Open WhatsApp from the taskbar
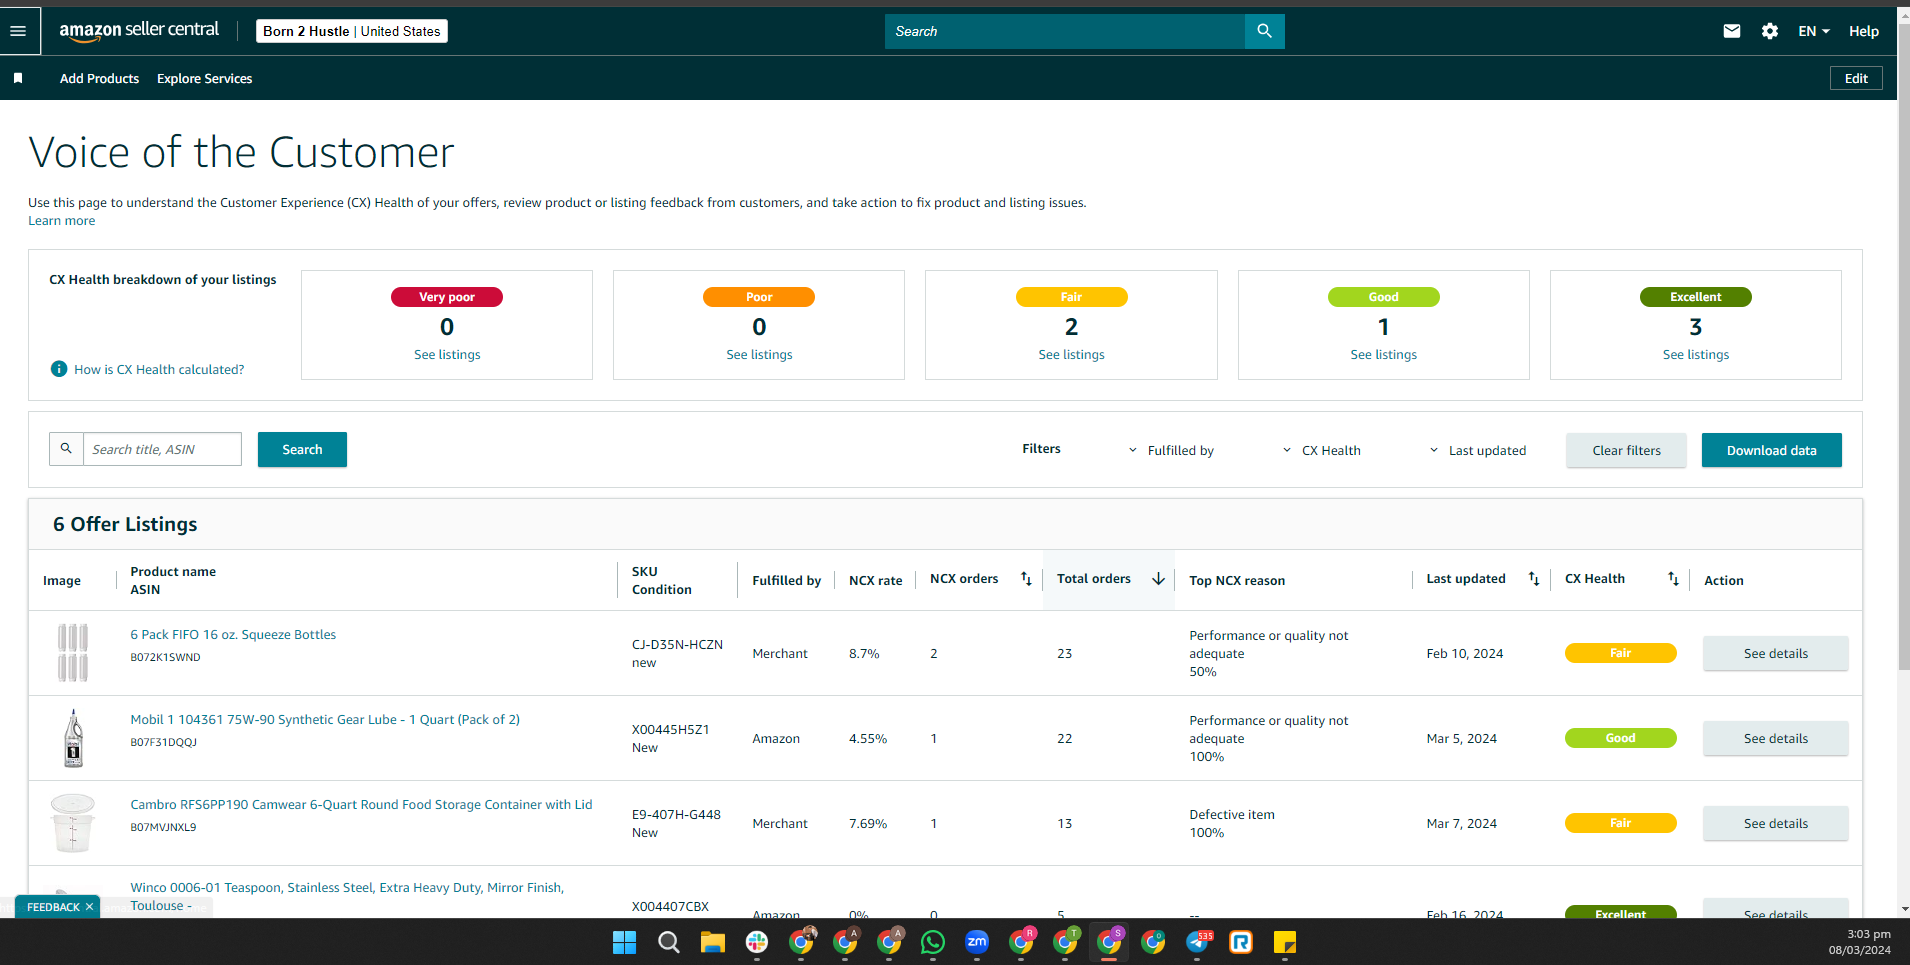1910x965 pixels. [x=933, y=942]
